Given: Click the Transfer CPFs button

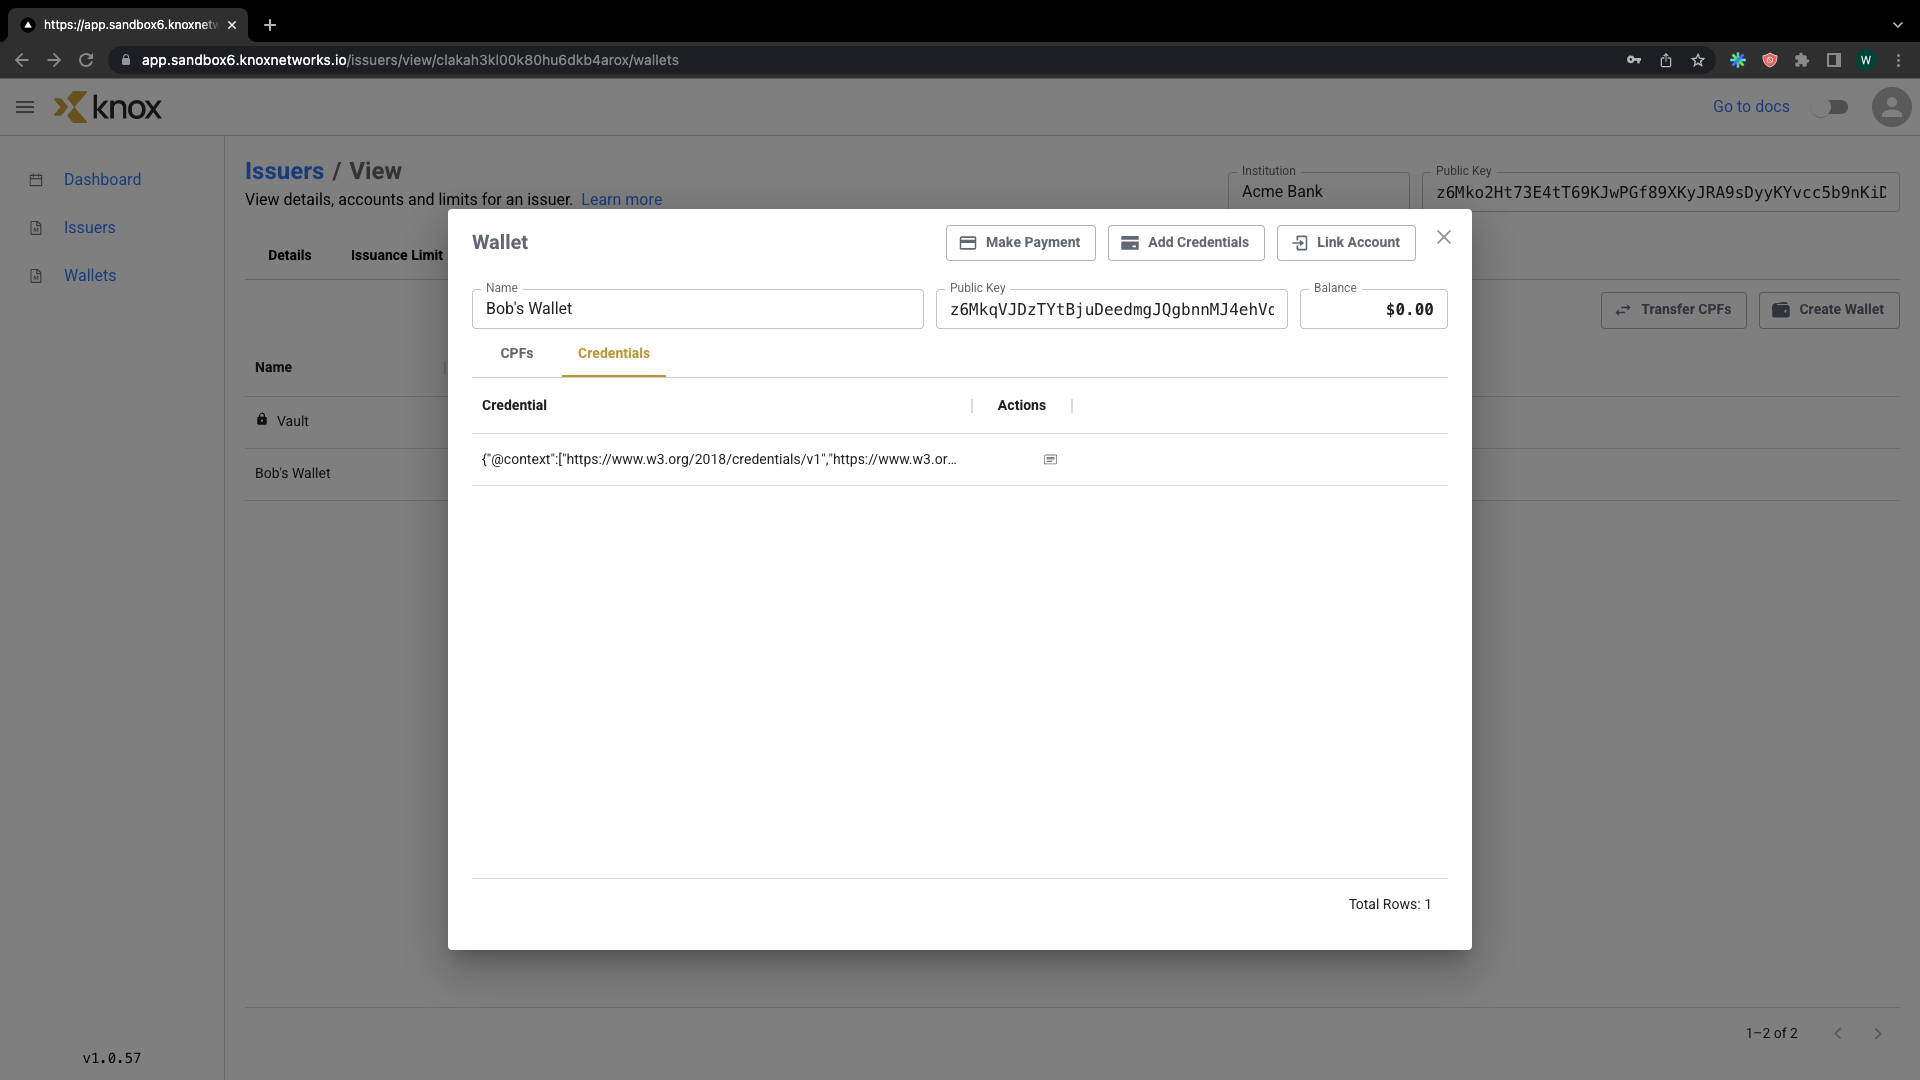Looking at the screenshot, I should pyautogui.click(x=1673, y=310).
